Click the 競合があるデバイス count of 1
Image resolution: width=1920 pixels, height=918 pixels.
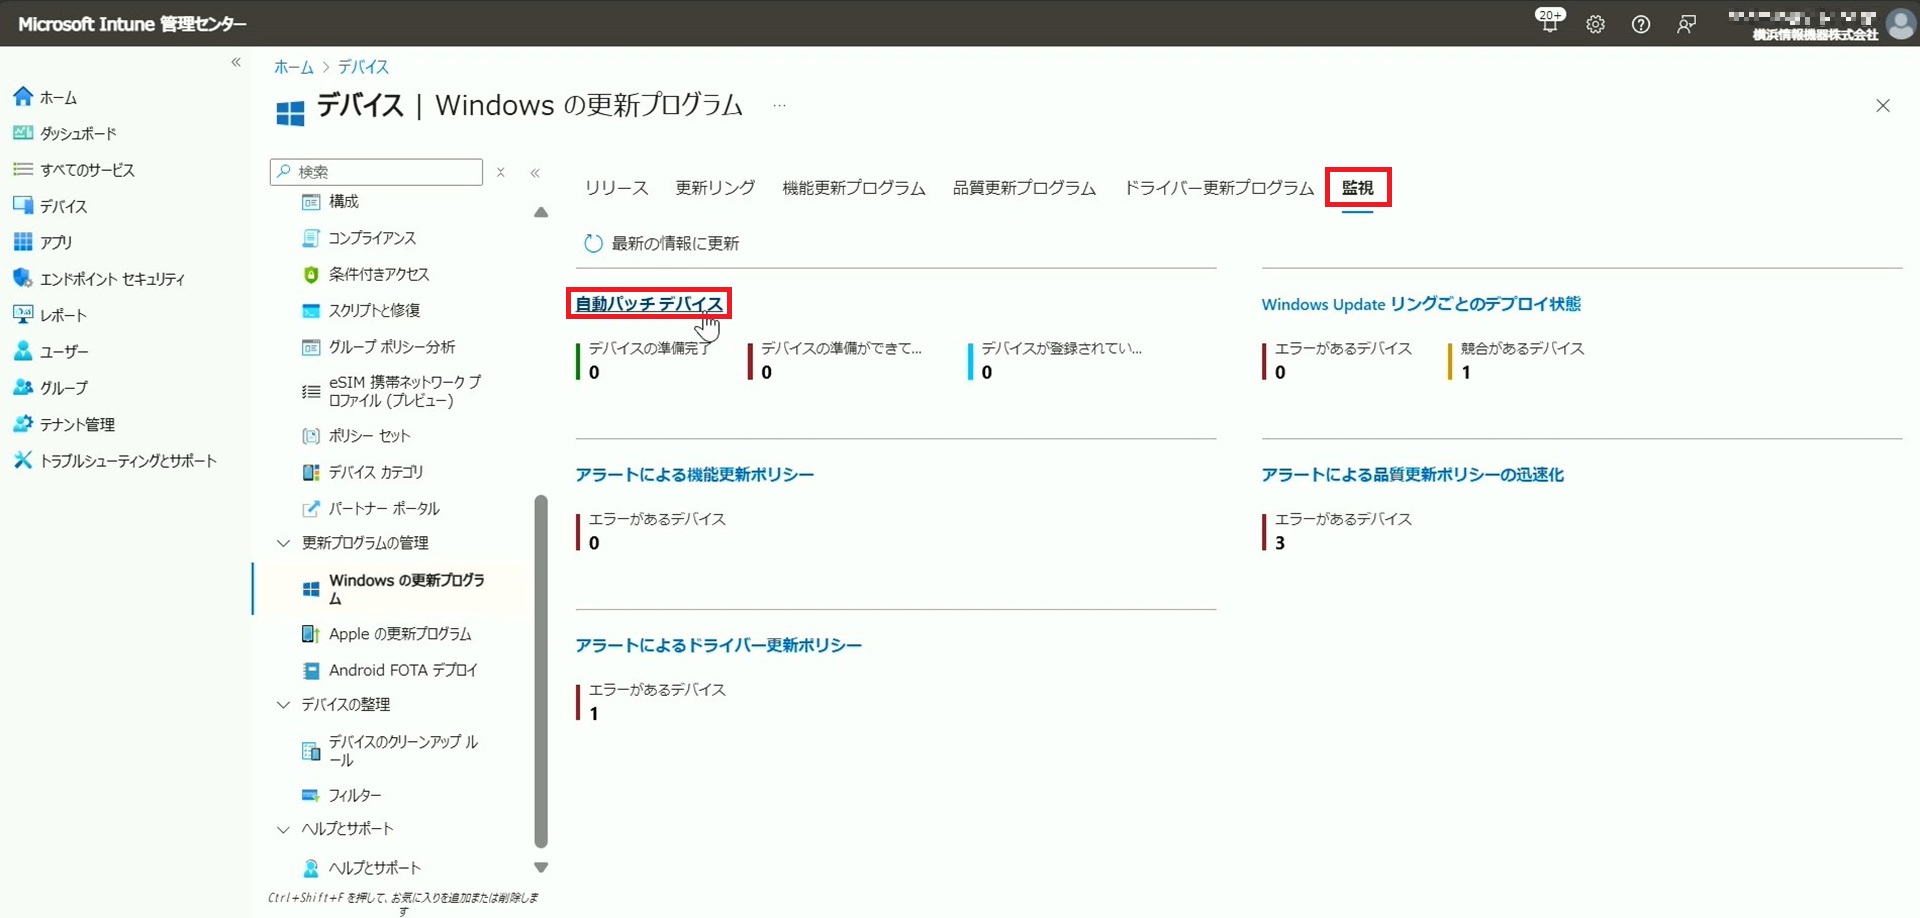click(1466, 373)
